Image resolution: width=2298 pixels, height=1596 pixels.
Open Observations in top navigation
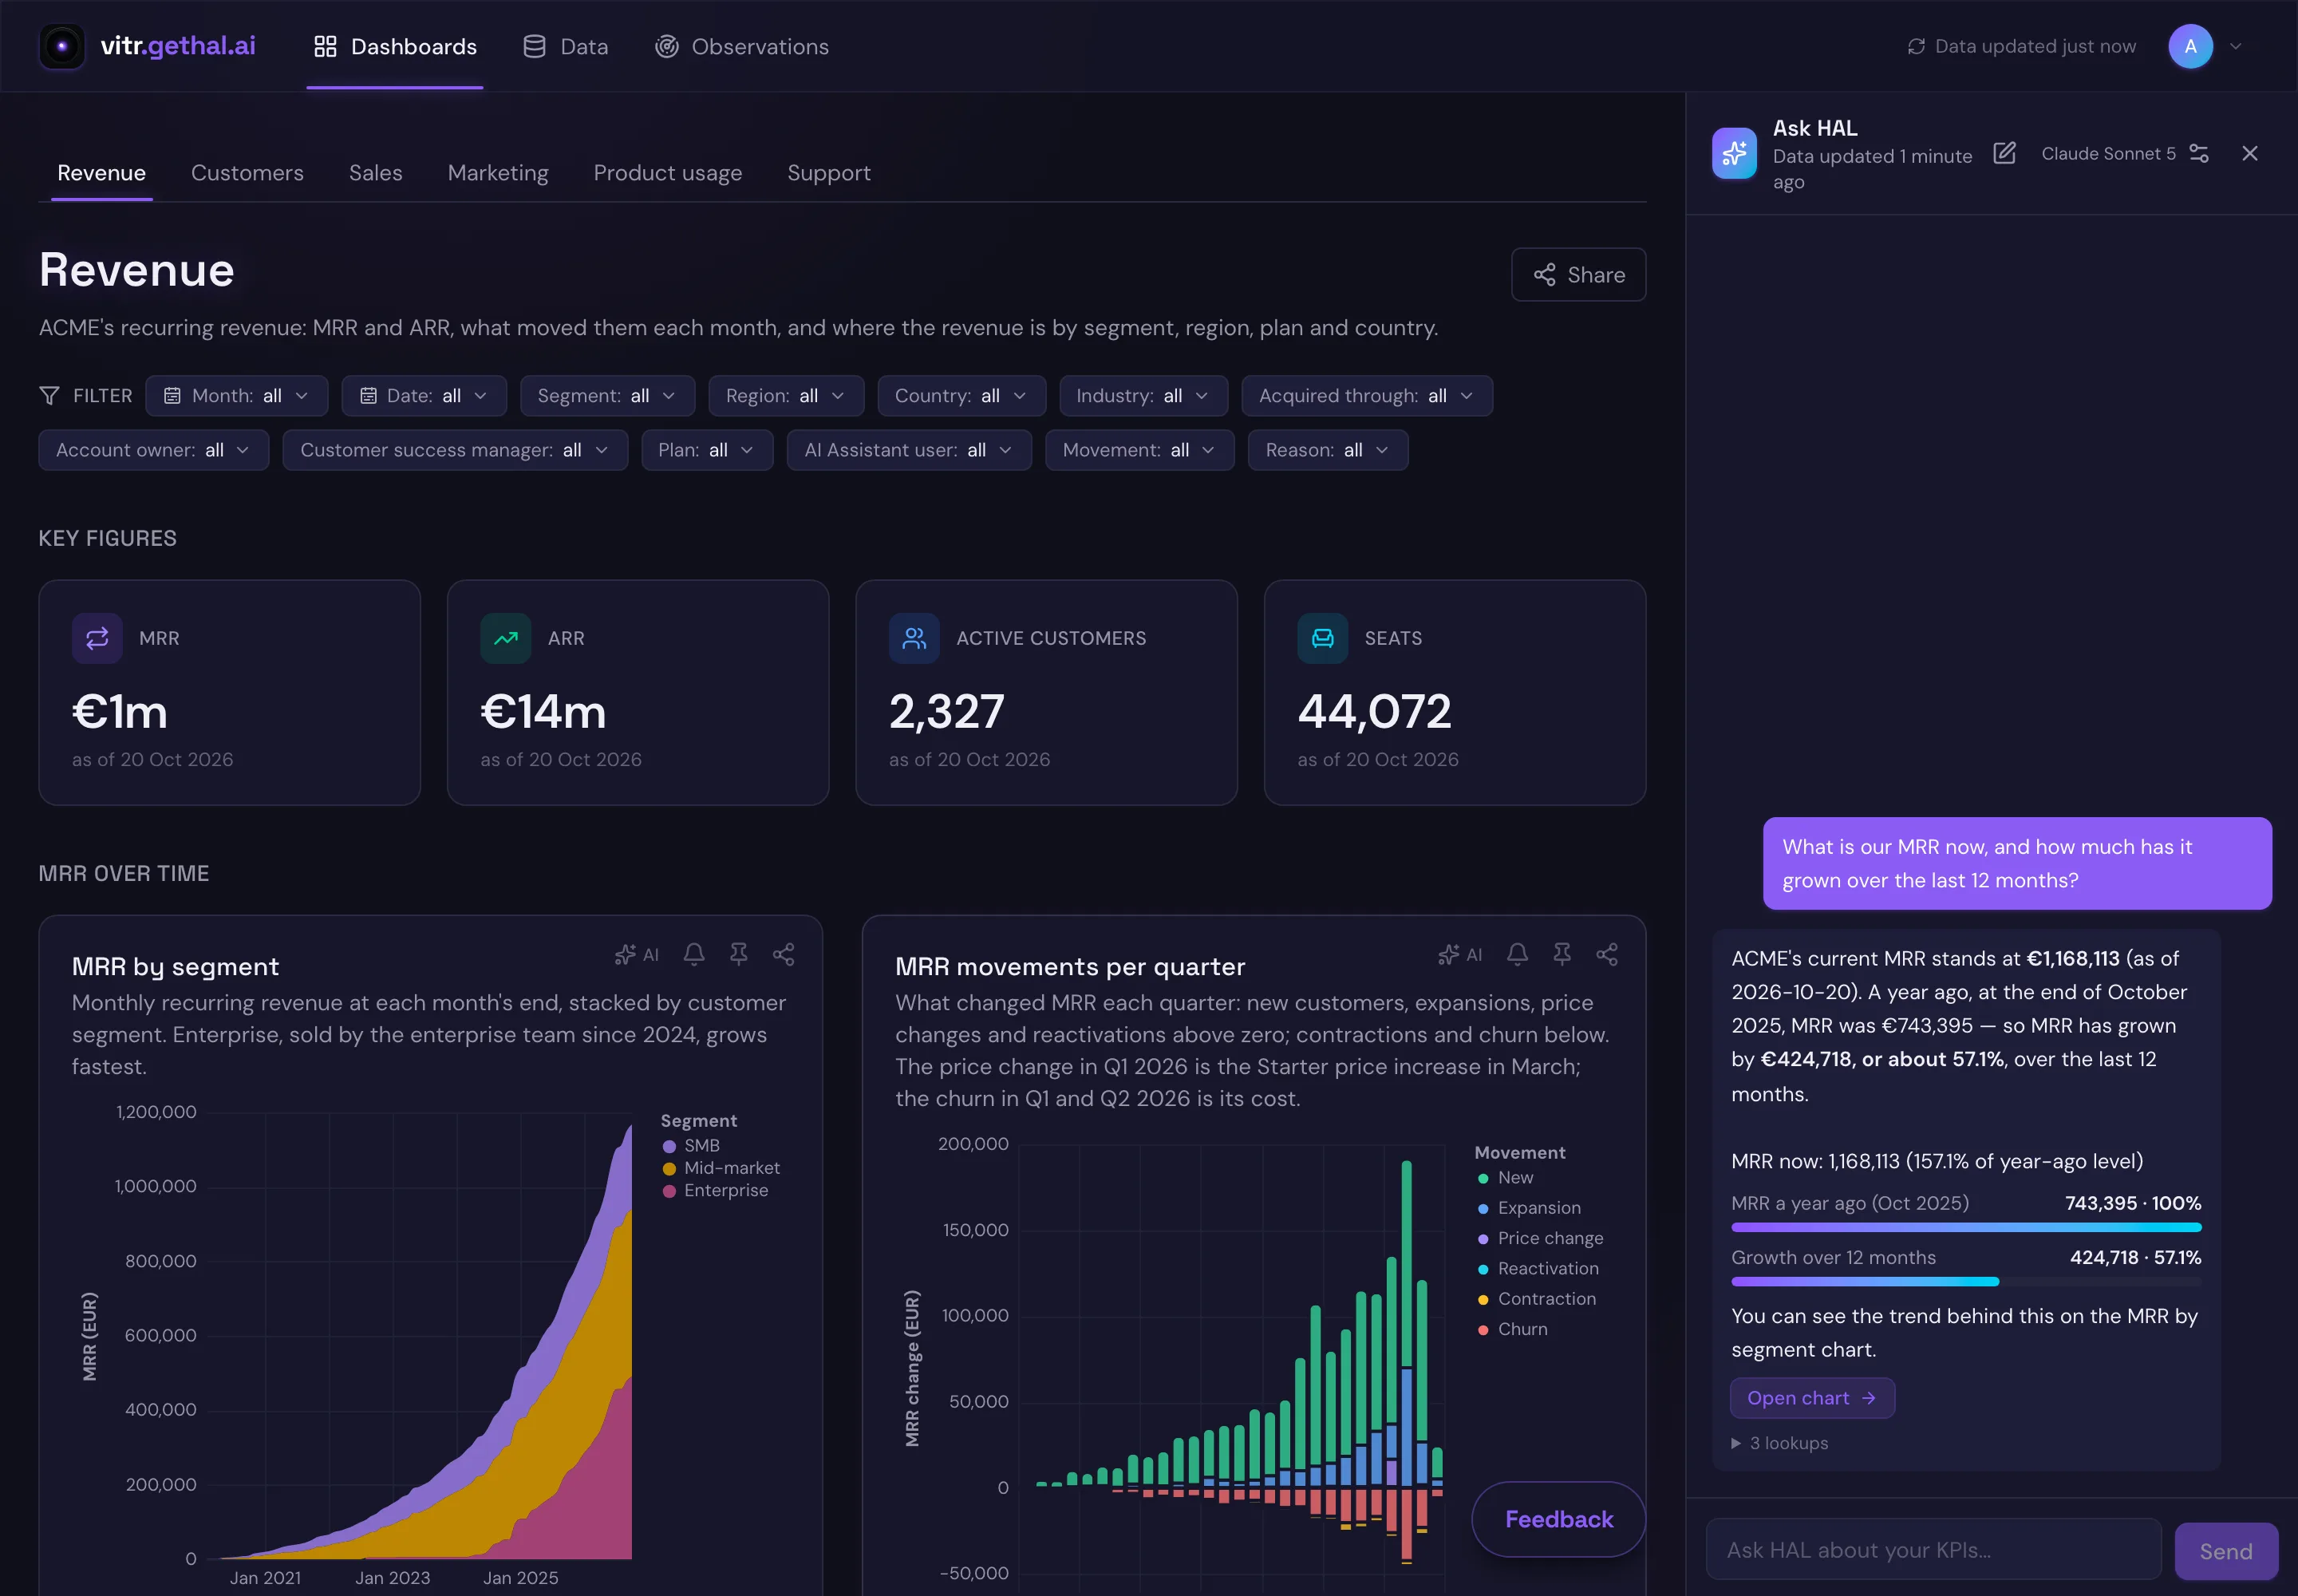coord(742,46)
